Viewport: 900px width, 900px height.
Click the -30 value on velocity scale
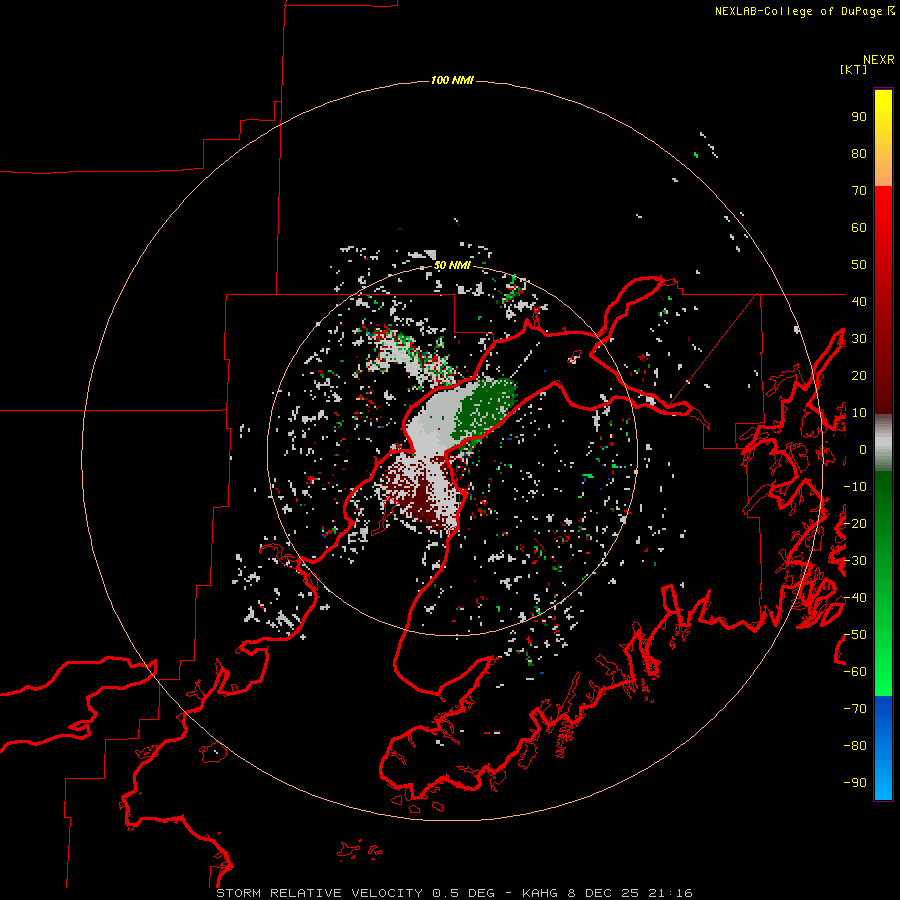[855, 561]
